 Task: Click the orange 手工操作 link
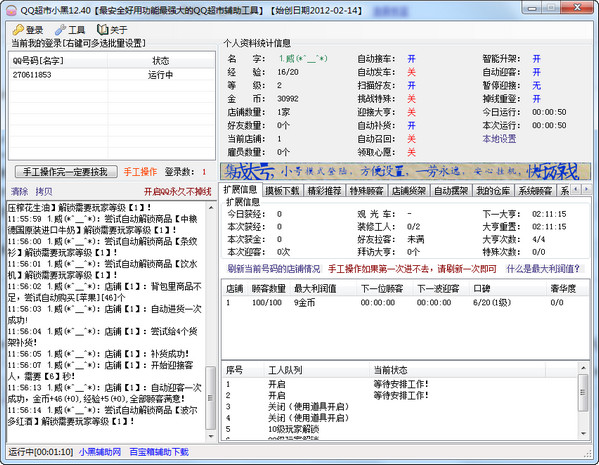click(x=140, y=172)
